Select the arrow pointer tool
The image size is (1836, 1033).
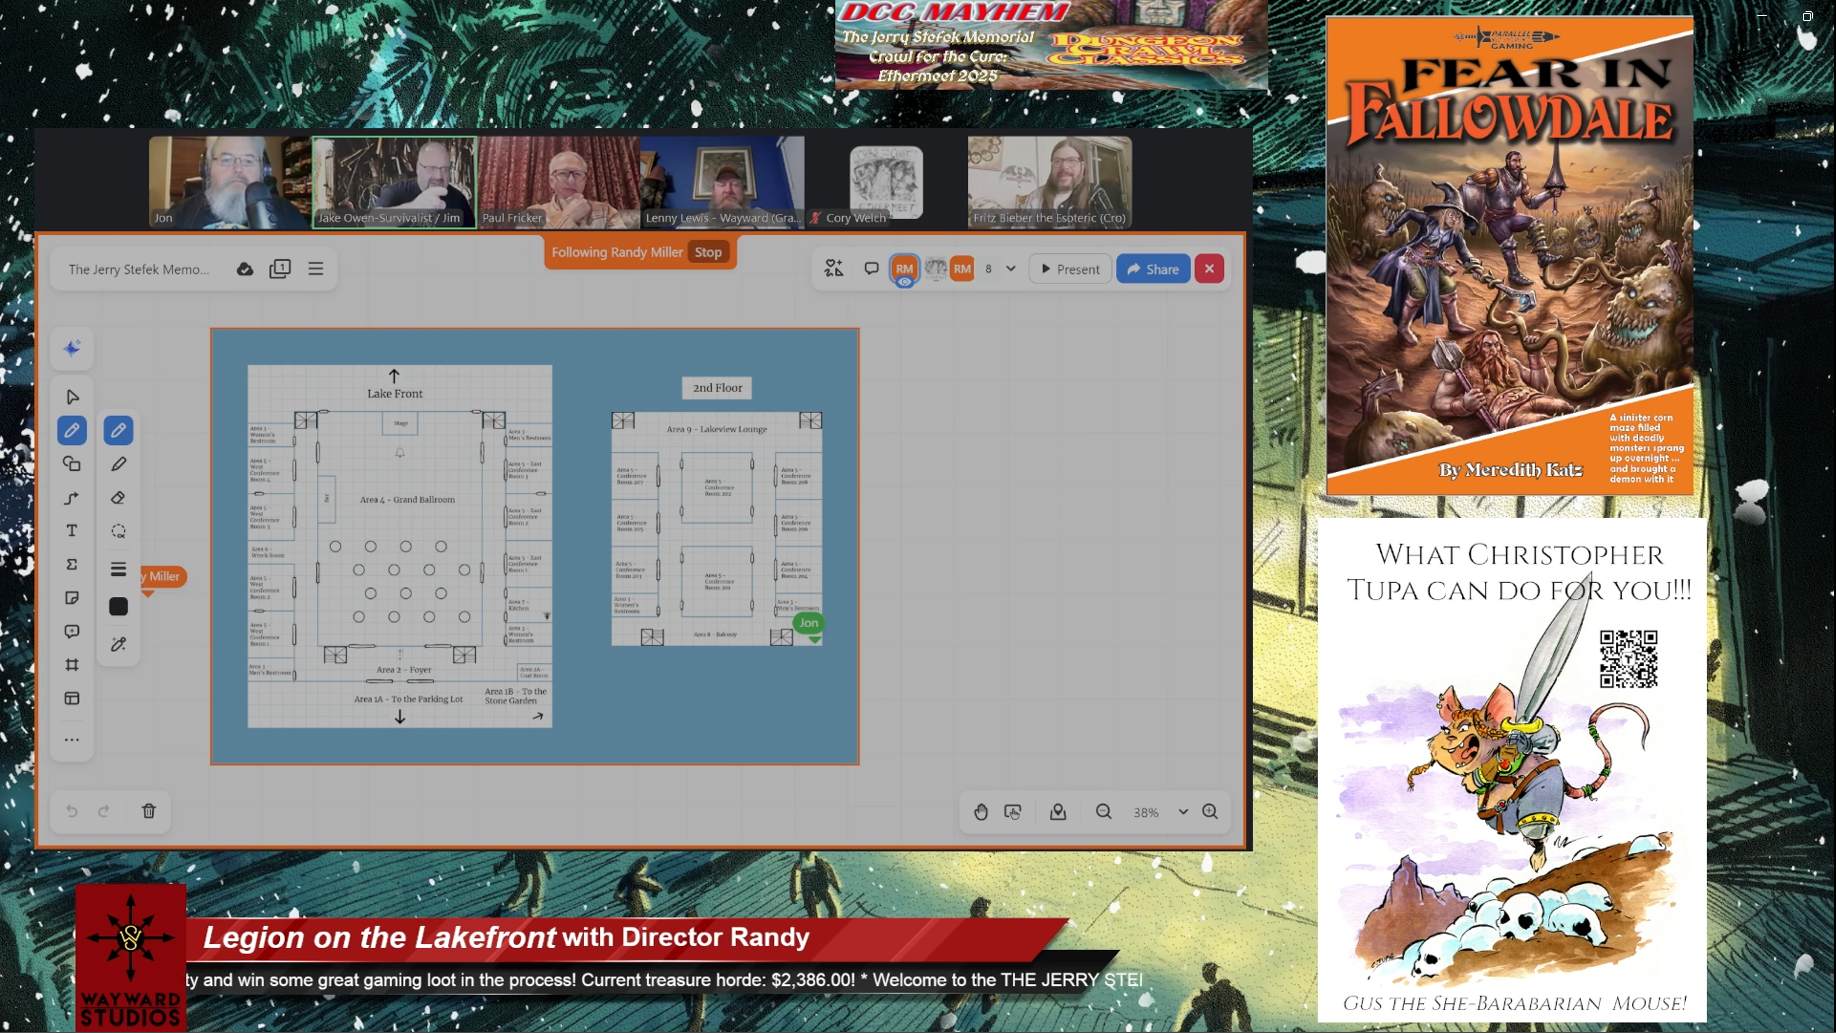click(72, 397)
